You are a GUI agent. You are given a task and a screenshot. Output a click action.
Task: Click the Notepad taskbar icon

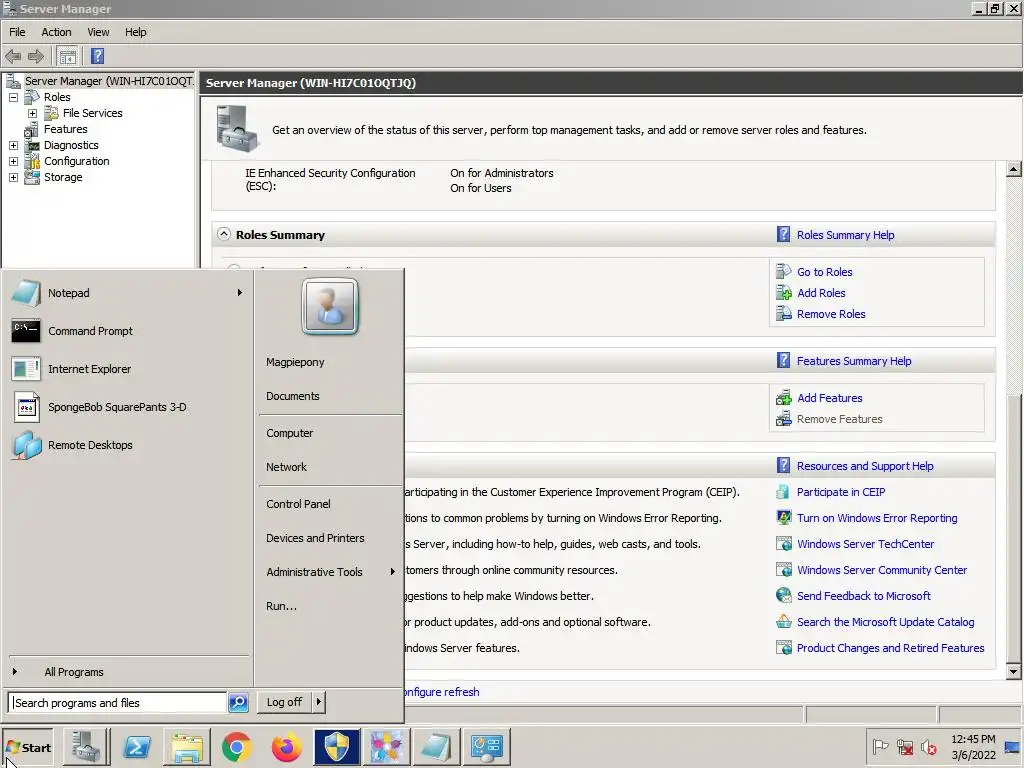click(x=436, y=747)
